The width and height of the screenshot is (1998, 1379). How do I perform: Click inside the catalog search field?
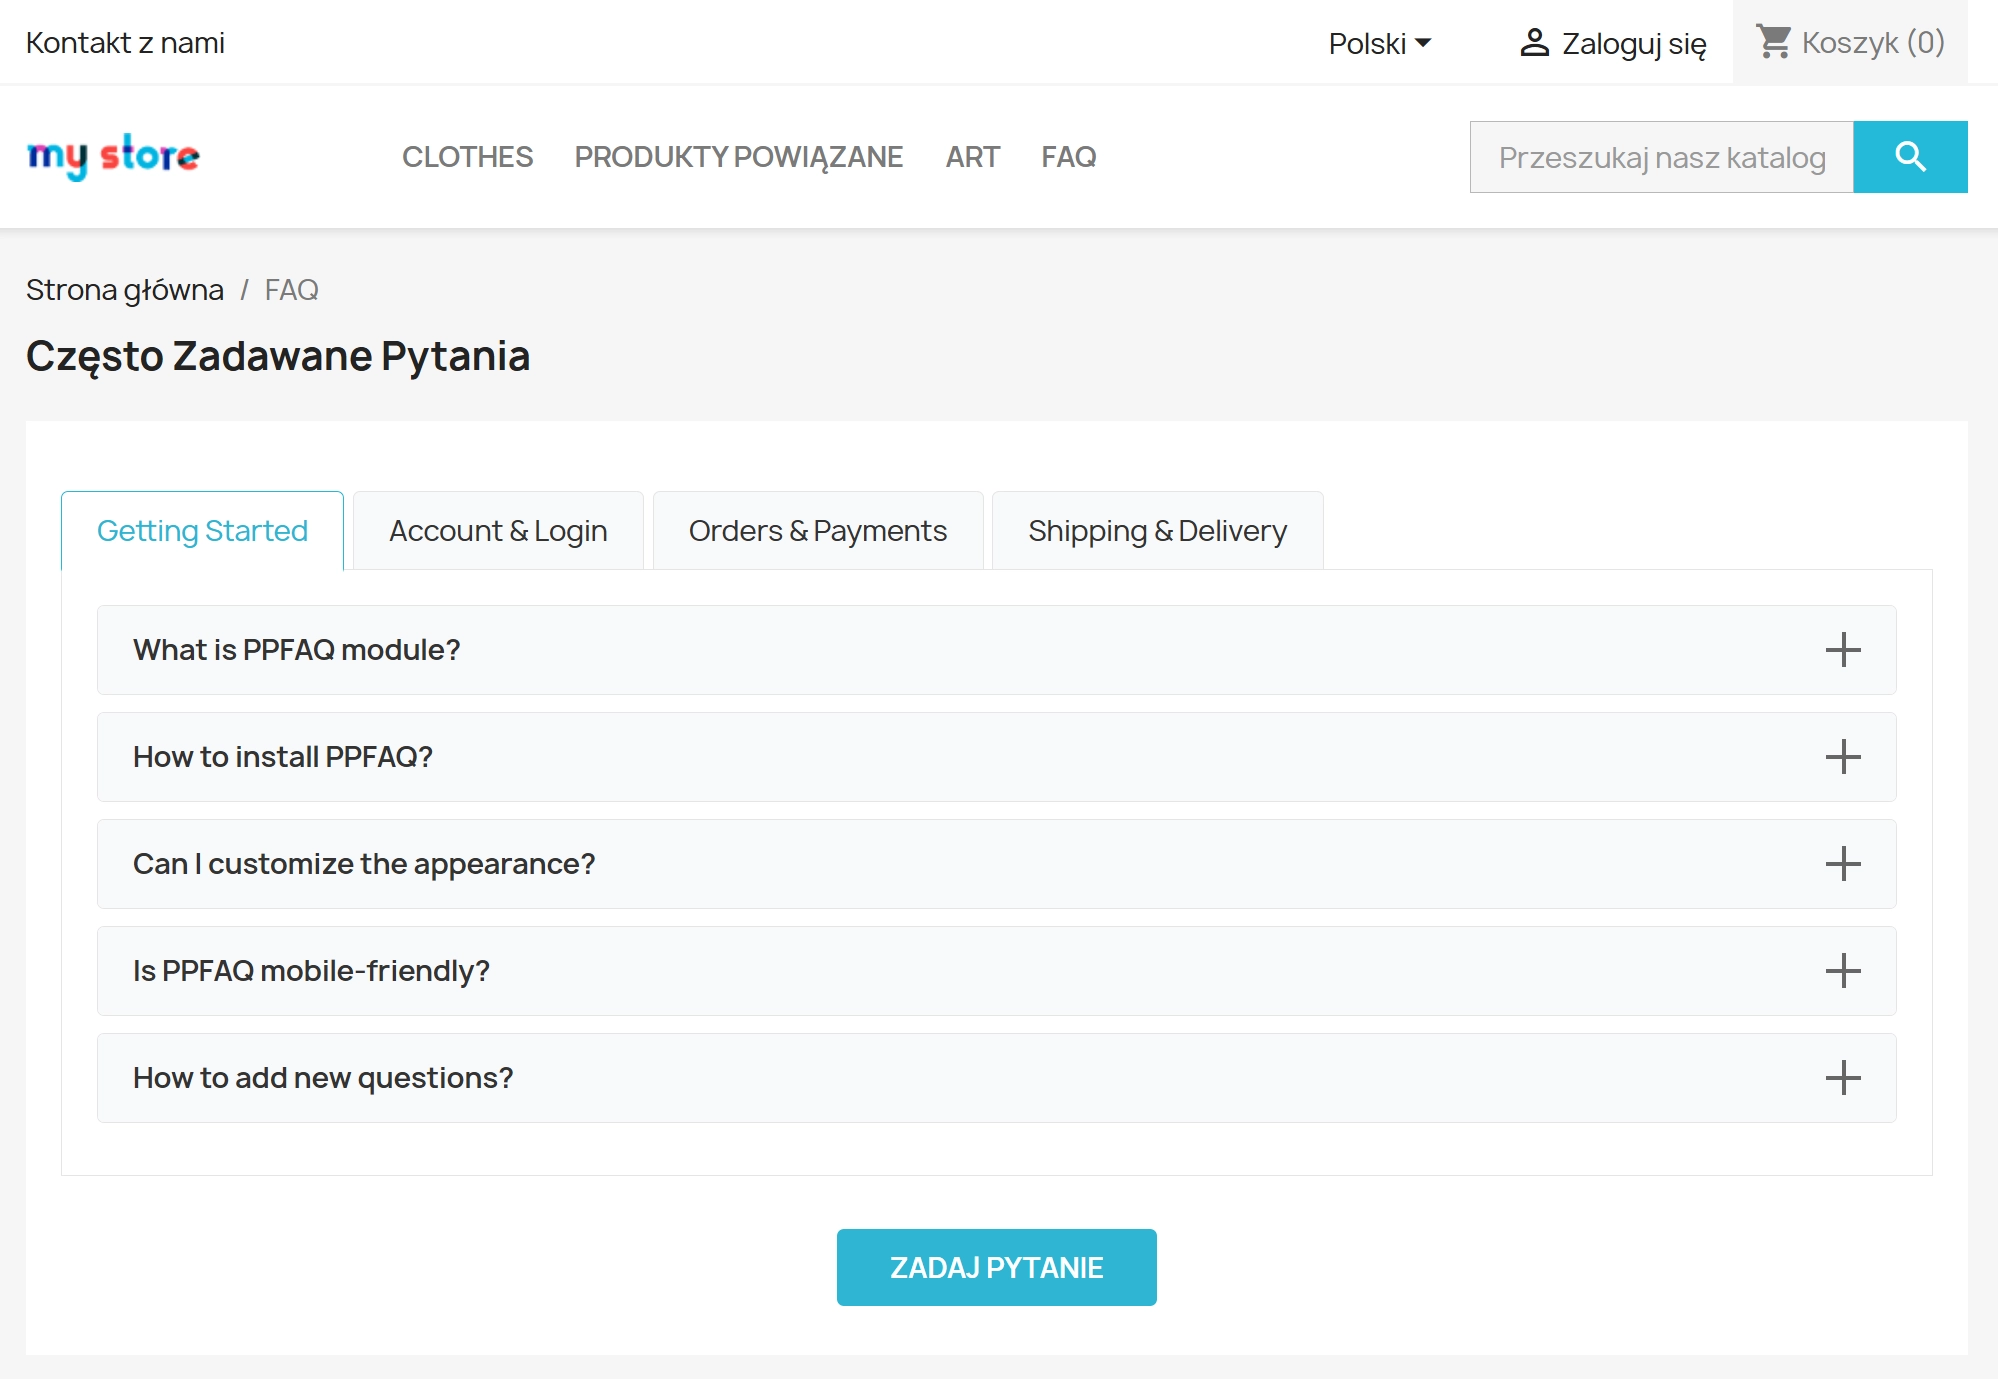pyautogui.click(x=1660, y=156)
